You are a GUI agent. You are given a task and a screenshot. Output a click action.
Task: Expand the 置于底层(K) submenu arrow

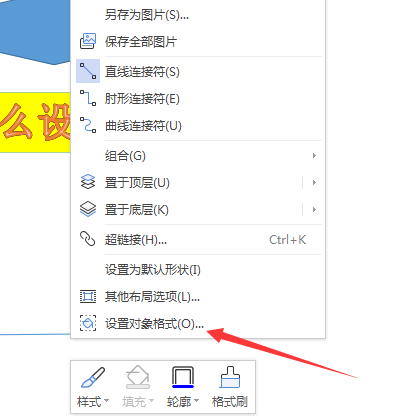[314, 209]
